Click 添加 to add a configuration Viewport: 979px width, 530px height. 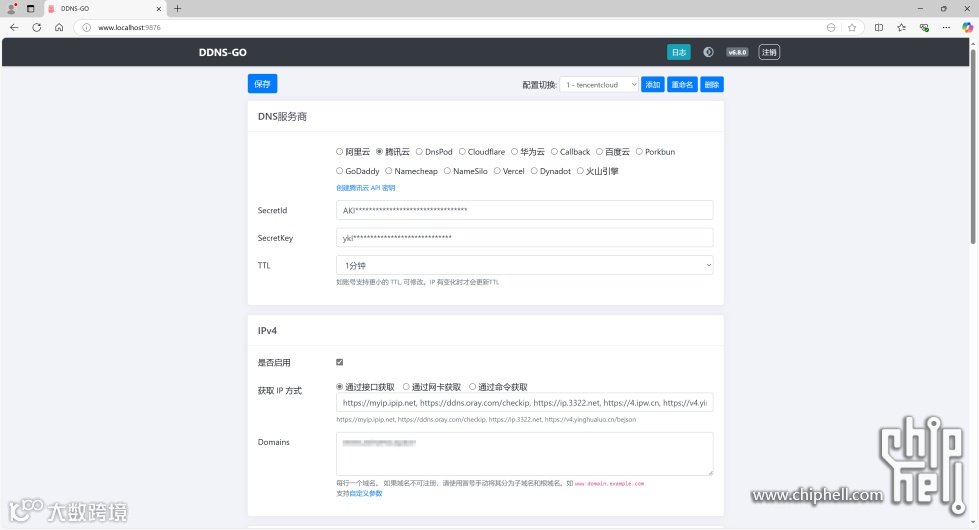(x=652, y=85)
